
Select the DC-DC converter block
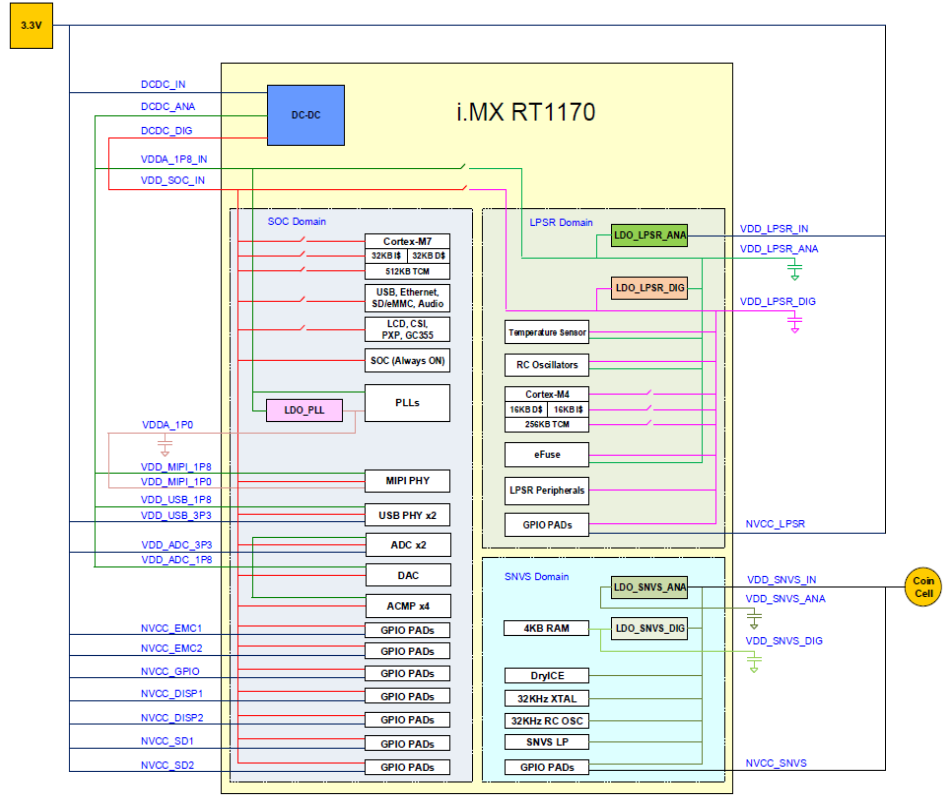click(x=305, y=114)
